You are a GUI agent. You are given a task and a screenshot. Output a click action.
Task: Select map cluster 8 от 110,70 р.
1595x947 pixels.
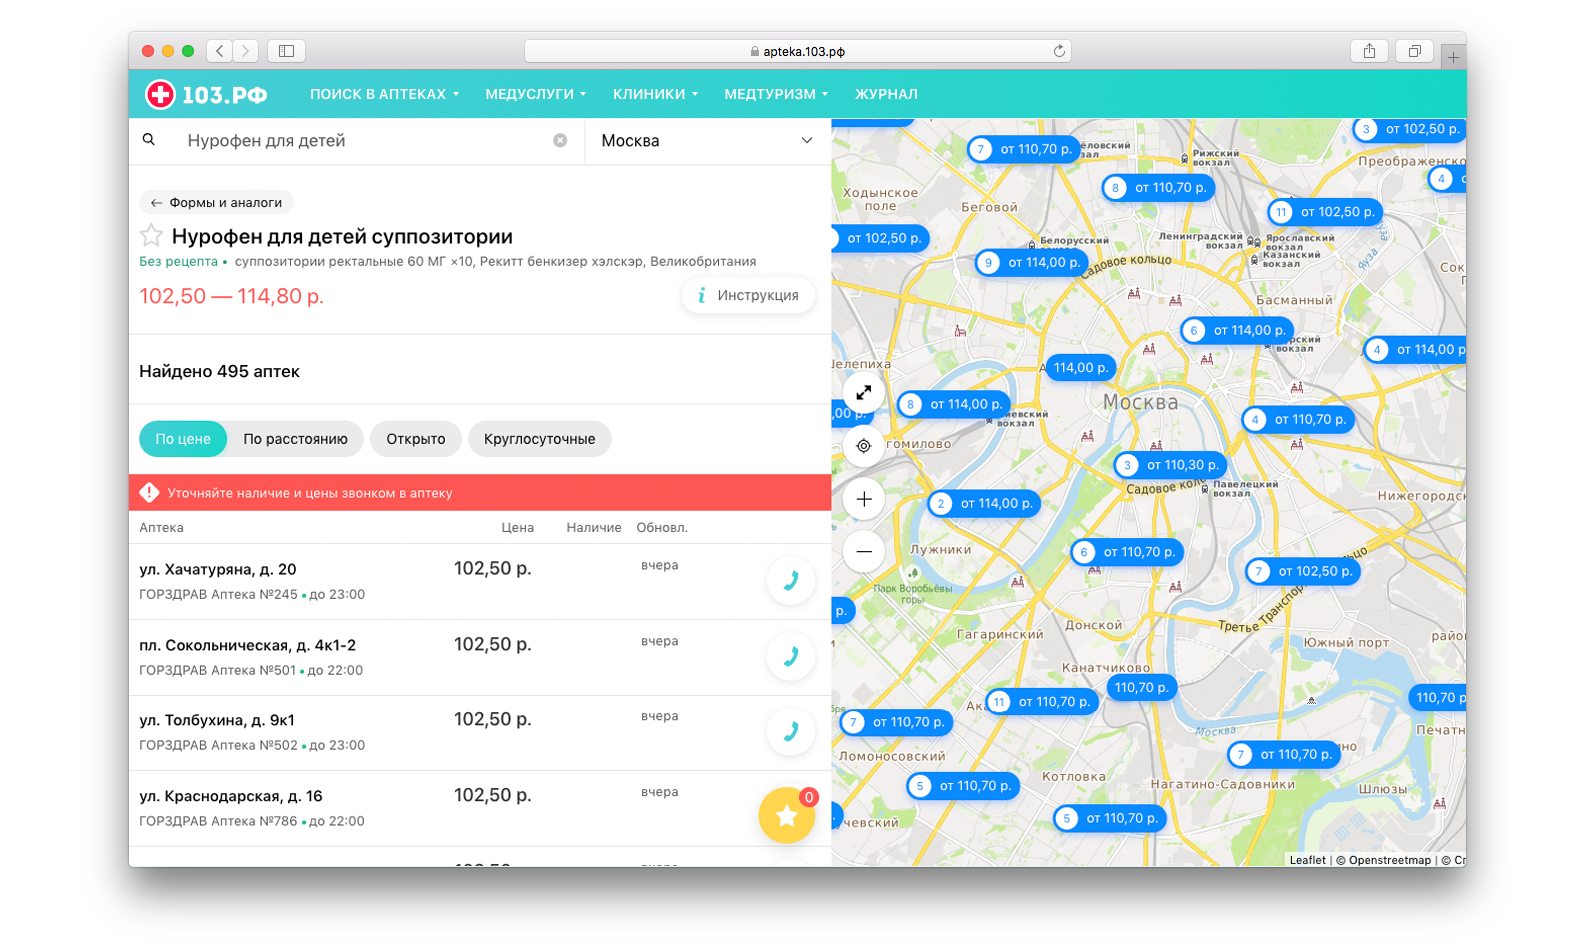[x=1159, y=187]
